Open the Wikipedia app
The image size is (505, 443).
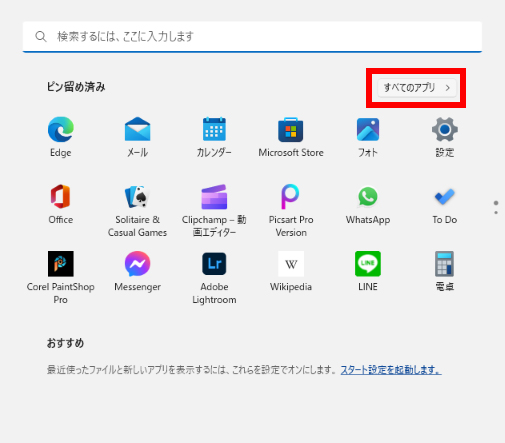click(x=291, y=271)
